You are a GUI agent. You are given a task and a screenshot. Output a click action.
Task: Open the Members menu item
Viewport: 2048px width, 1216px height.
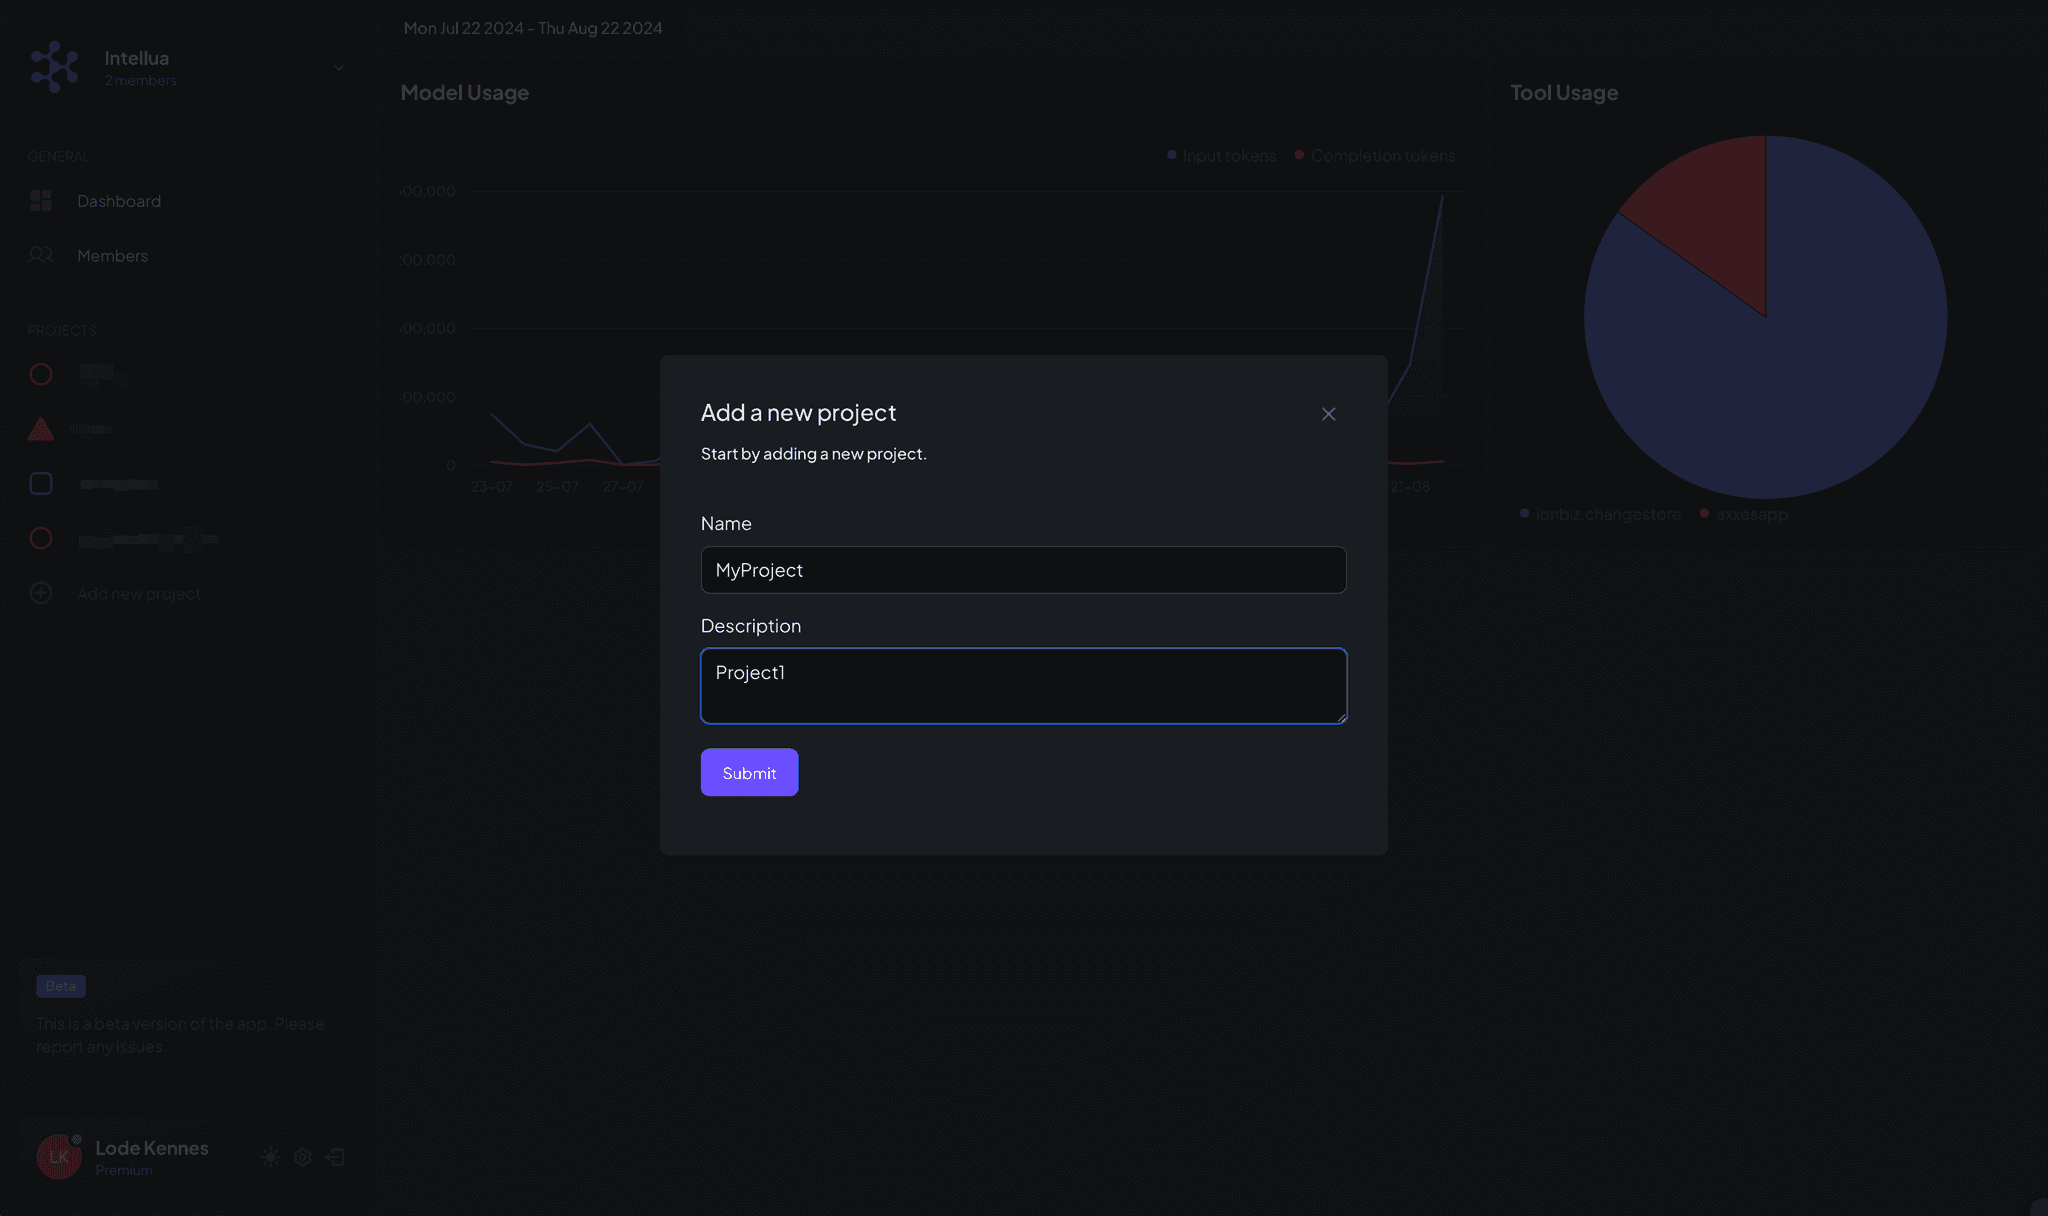pos(112,256)
